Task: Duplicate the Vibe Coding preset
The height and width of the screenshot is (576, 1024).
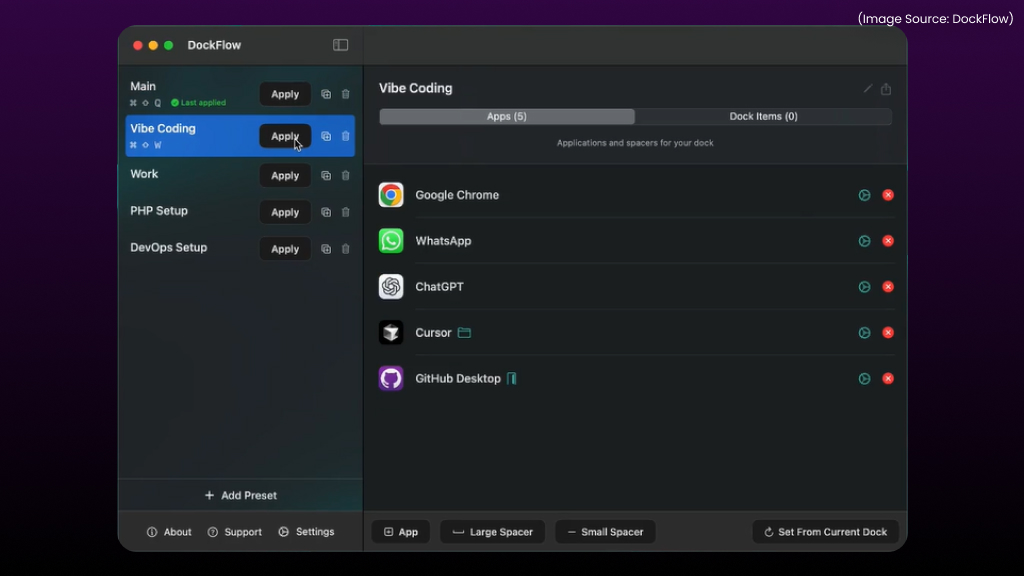Action: [x=326, y=136]
